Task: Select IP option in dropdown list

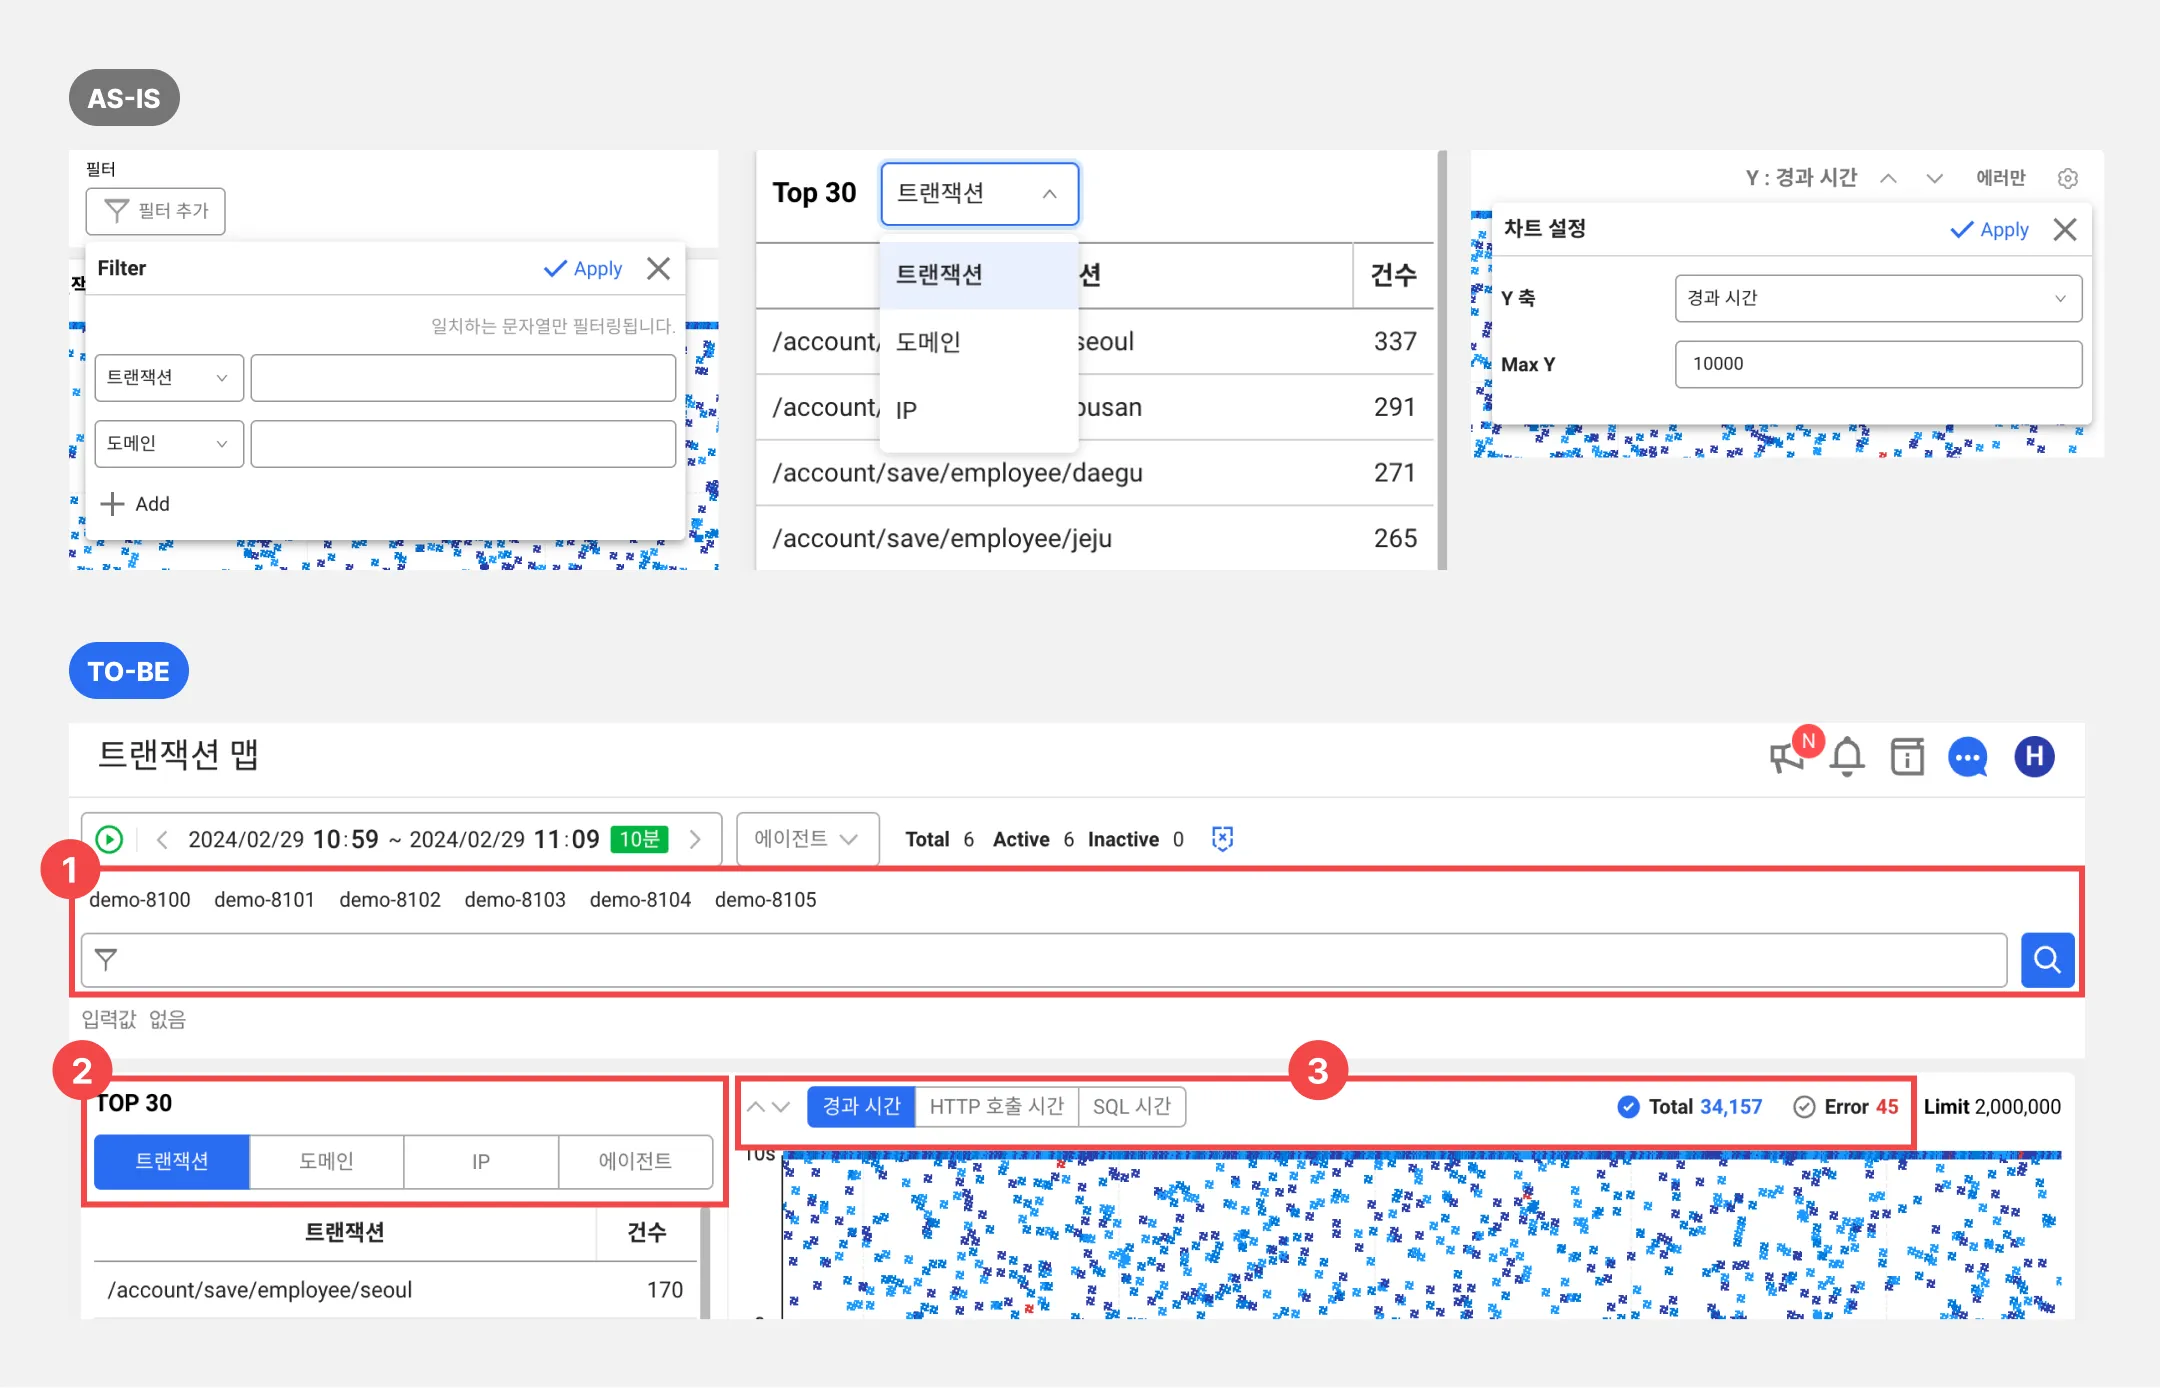Action: coord(979,410)
